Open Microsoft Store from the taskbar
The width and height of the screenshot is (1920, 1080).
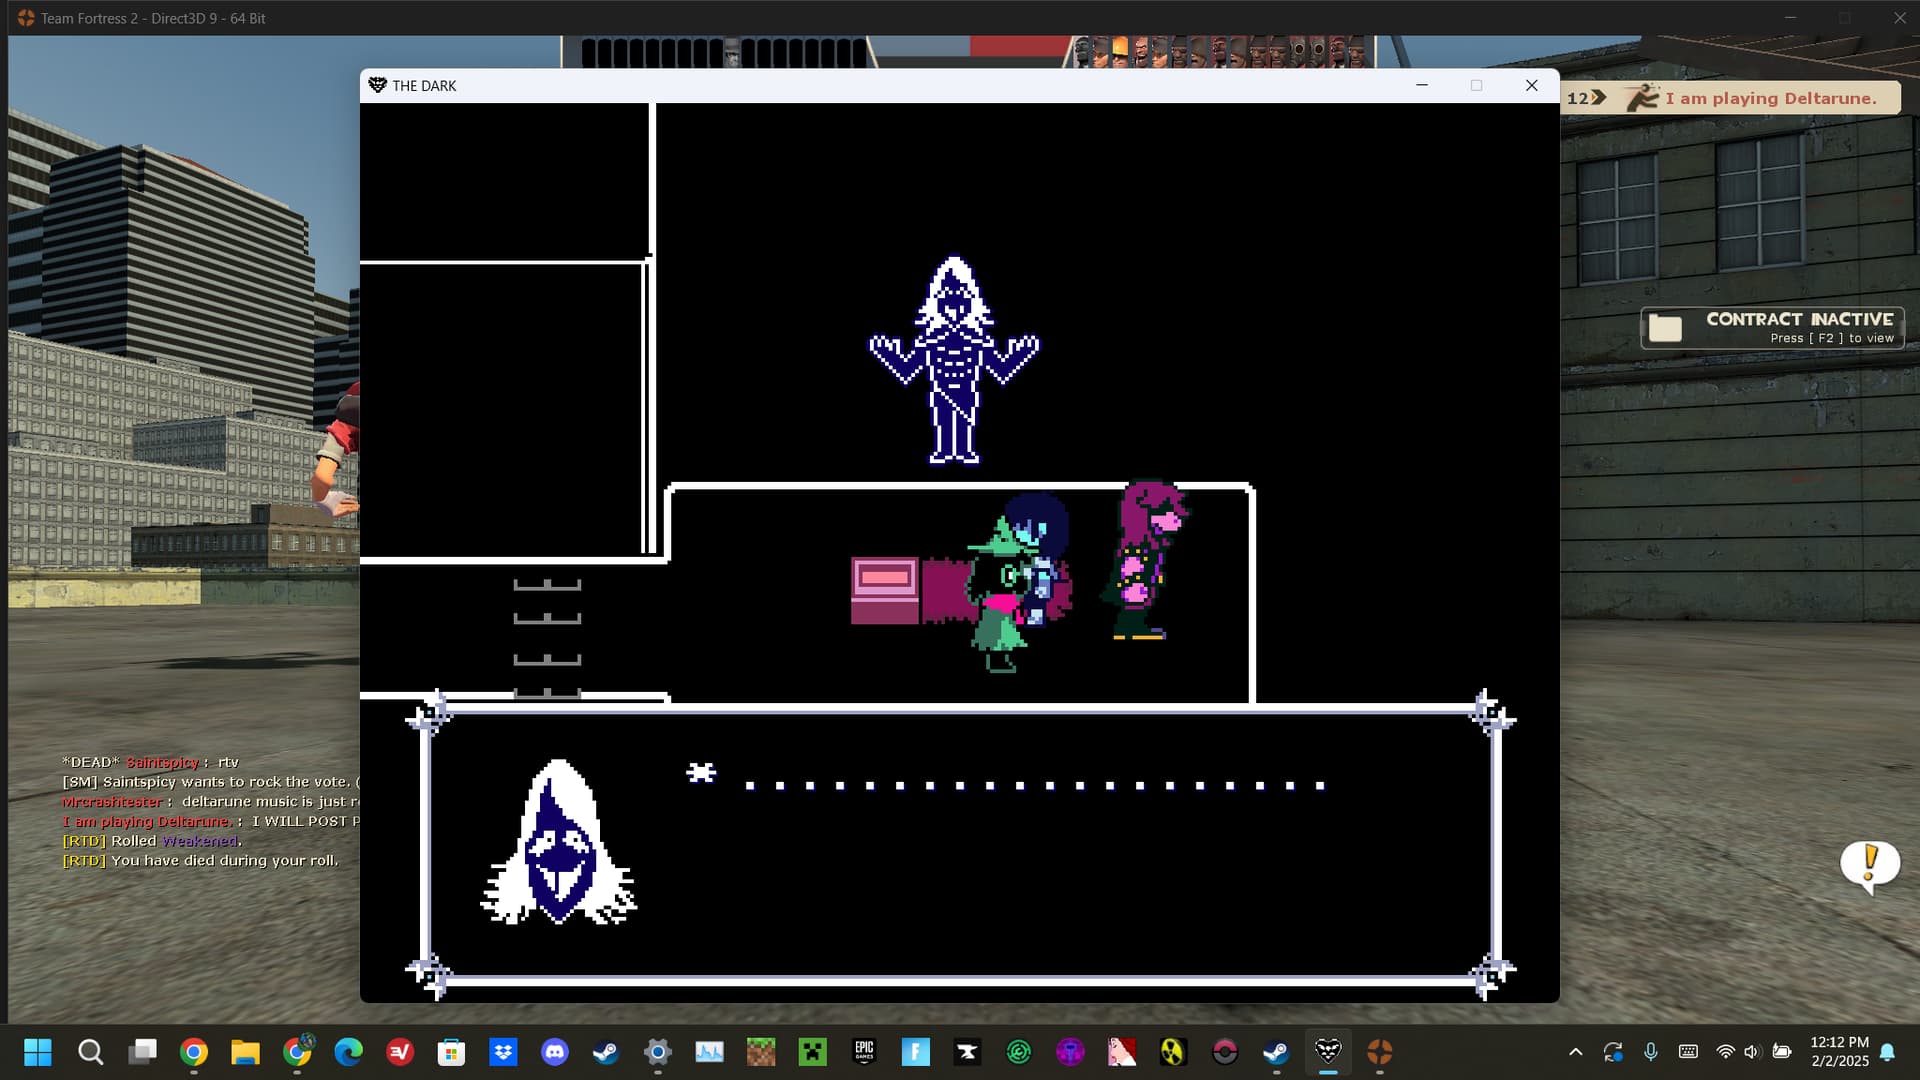coord(451,1052)
